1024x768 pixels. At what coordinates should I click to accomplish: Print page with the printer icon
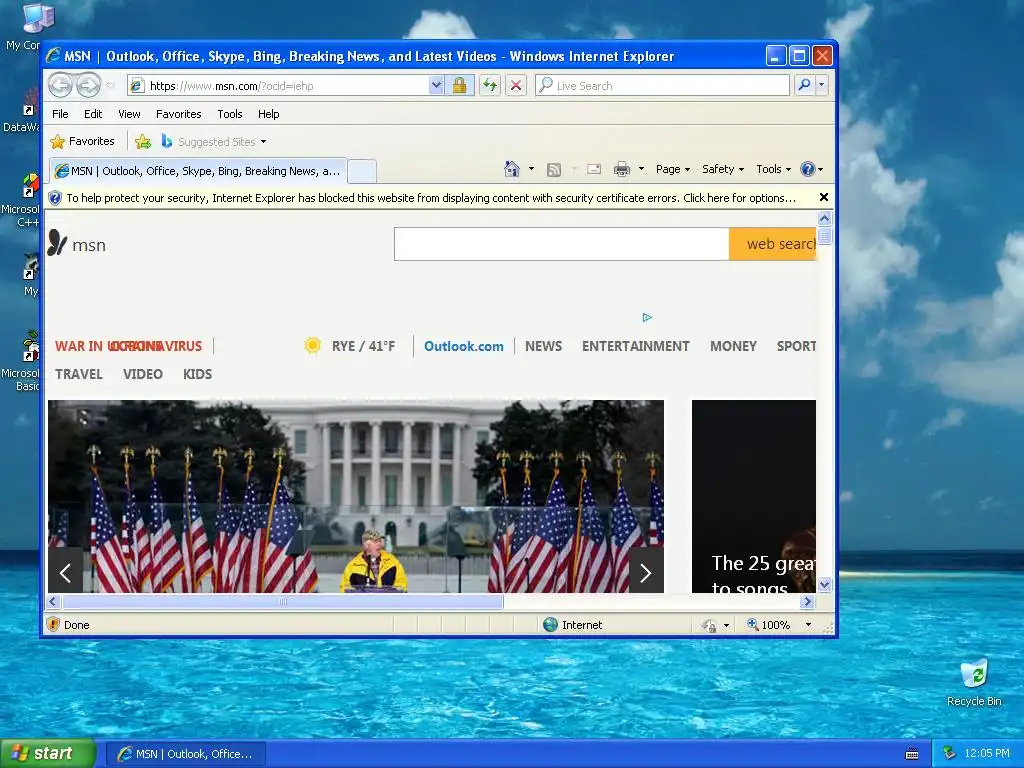pos(622,169)
